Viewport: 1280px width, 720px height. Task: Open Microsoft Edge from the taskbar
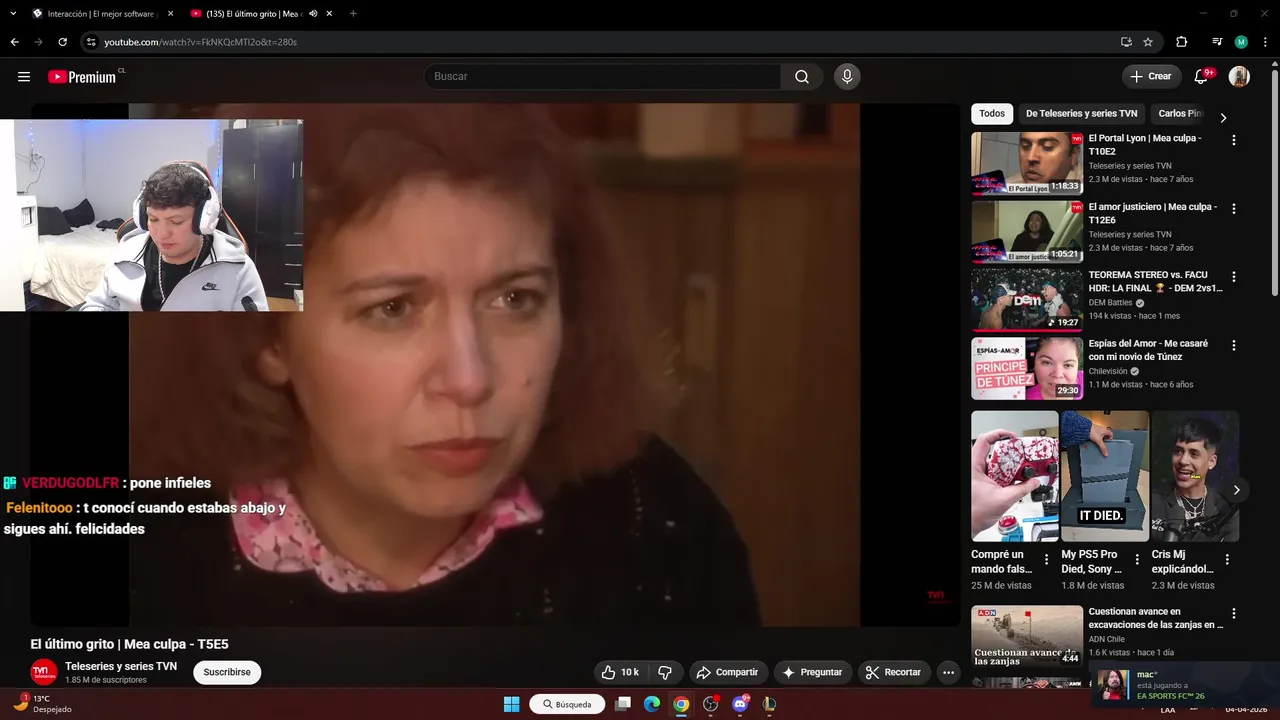tap(652, 704)
